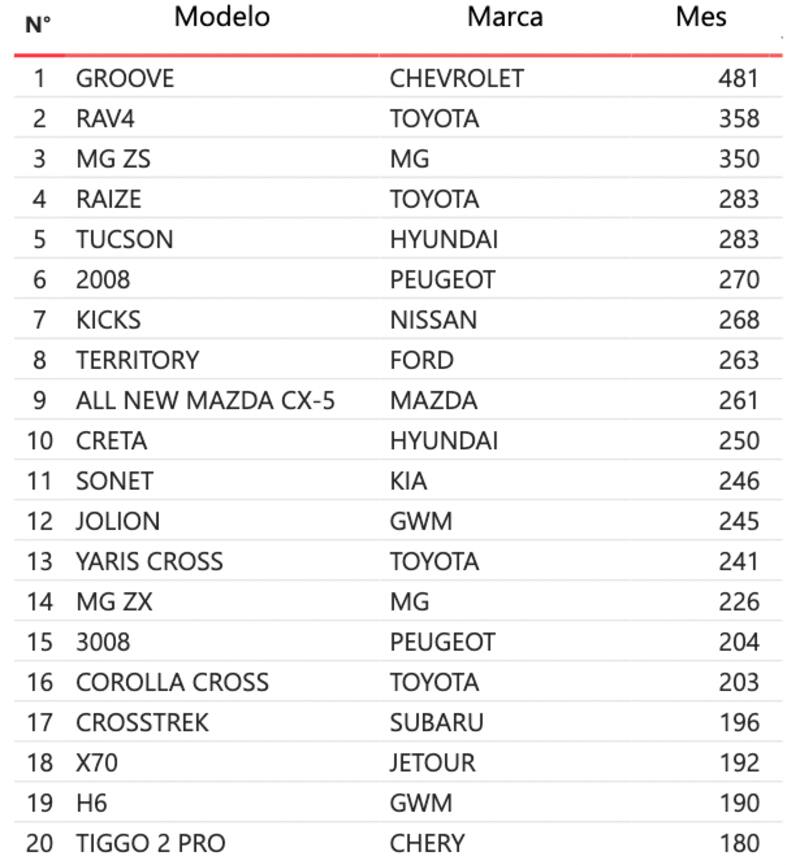
Task: Select the YARIS CROSS model cell
Action: click(149, 562)
